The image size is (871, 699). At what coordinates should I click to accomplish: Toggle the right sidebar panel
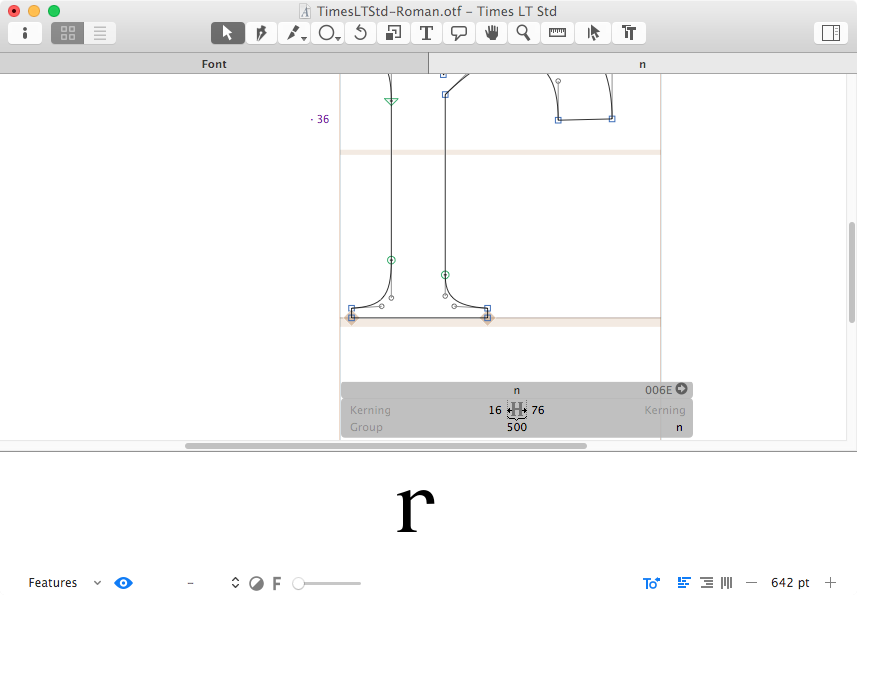point(830,33)
